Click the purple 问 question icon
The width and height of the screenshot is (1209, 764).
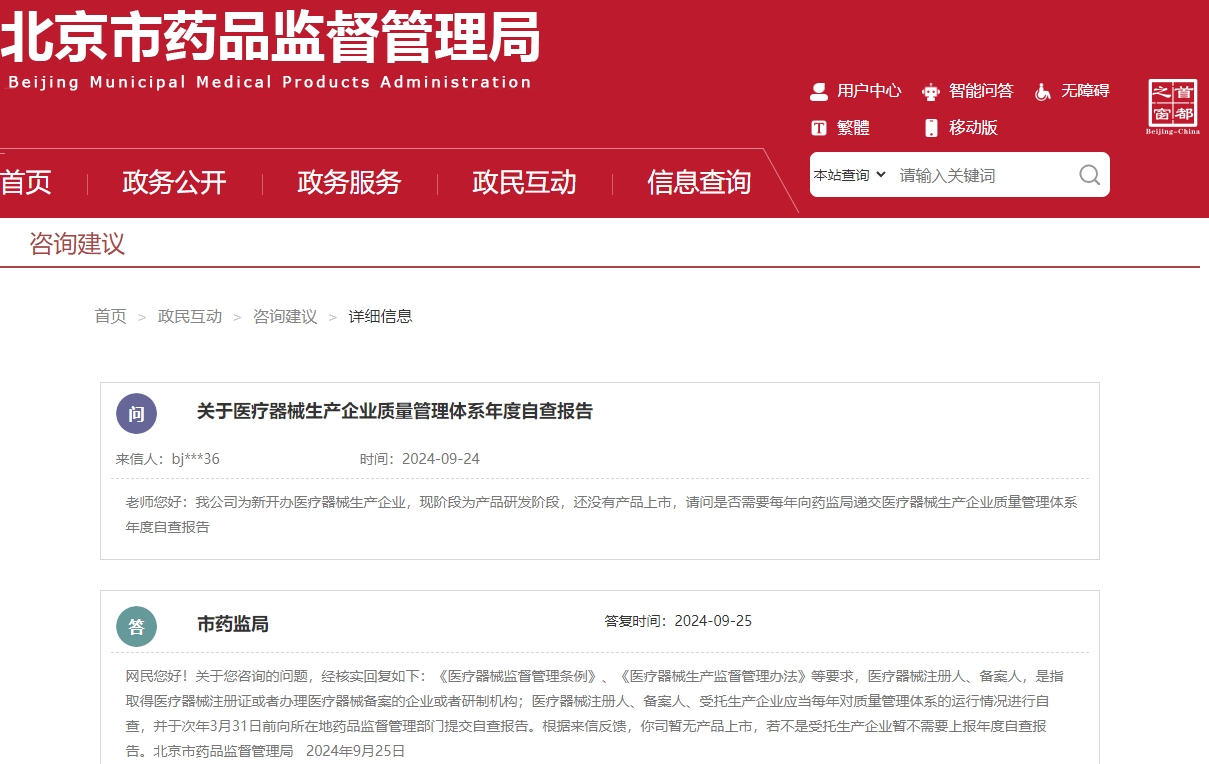pos(137,413)
